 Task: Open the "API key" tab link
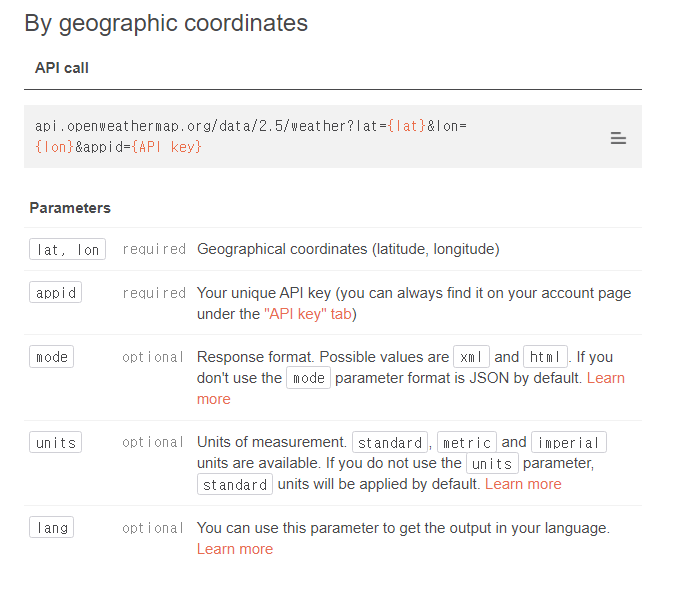click(x=309, y=314)
